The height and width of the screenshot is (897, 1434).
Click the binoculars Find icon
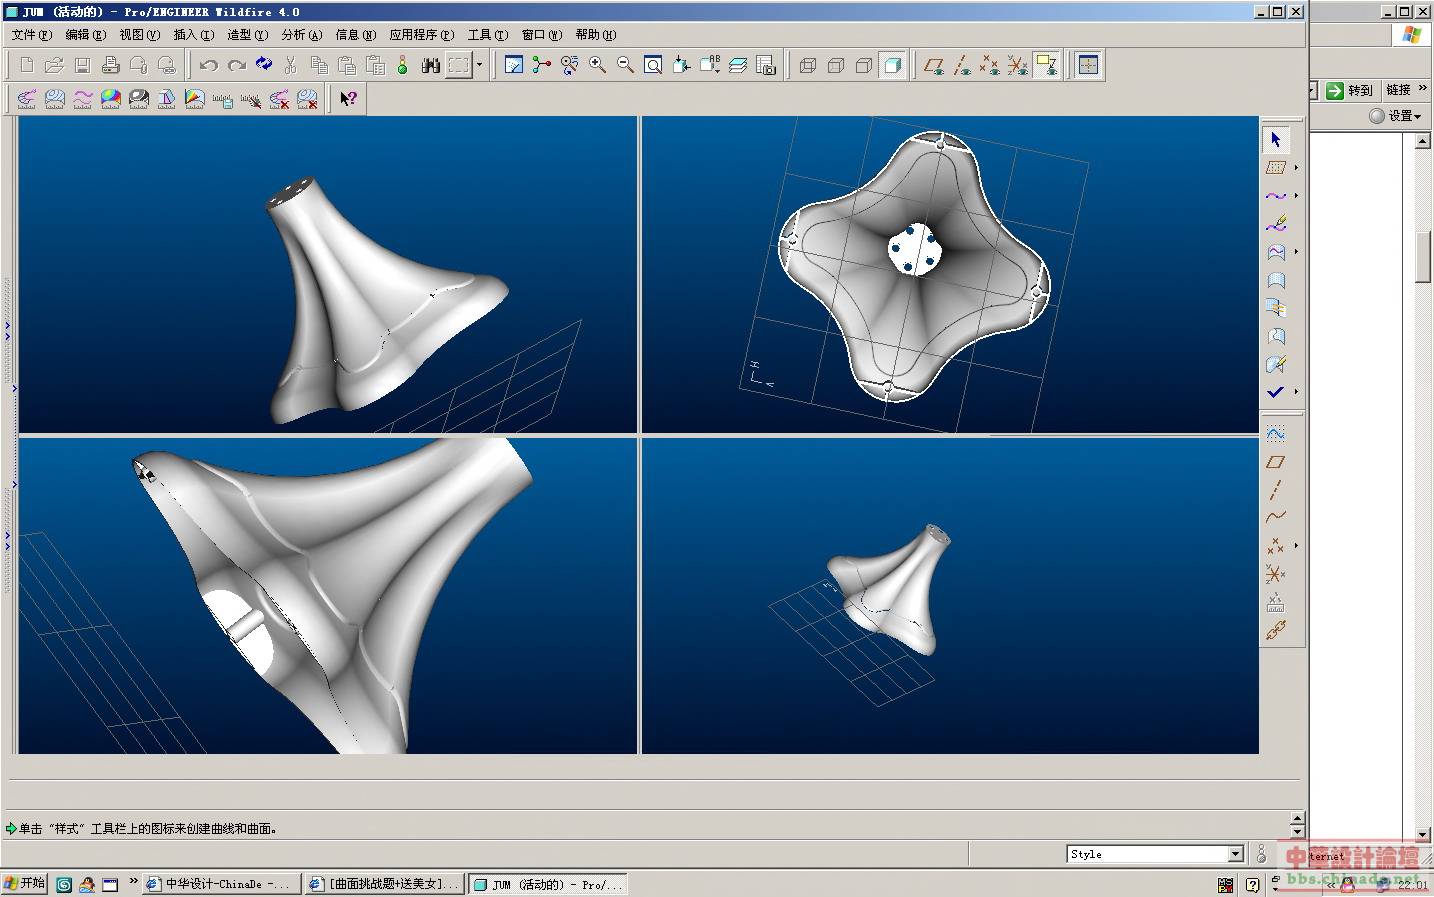(x=430, y=65)
